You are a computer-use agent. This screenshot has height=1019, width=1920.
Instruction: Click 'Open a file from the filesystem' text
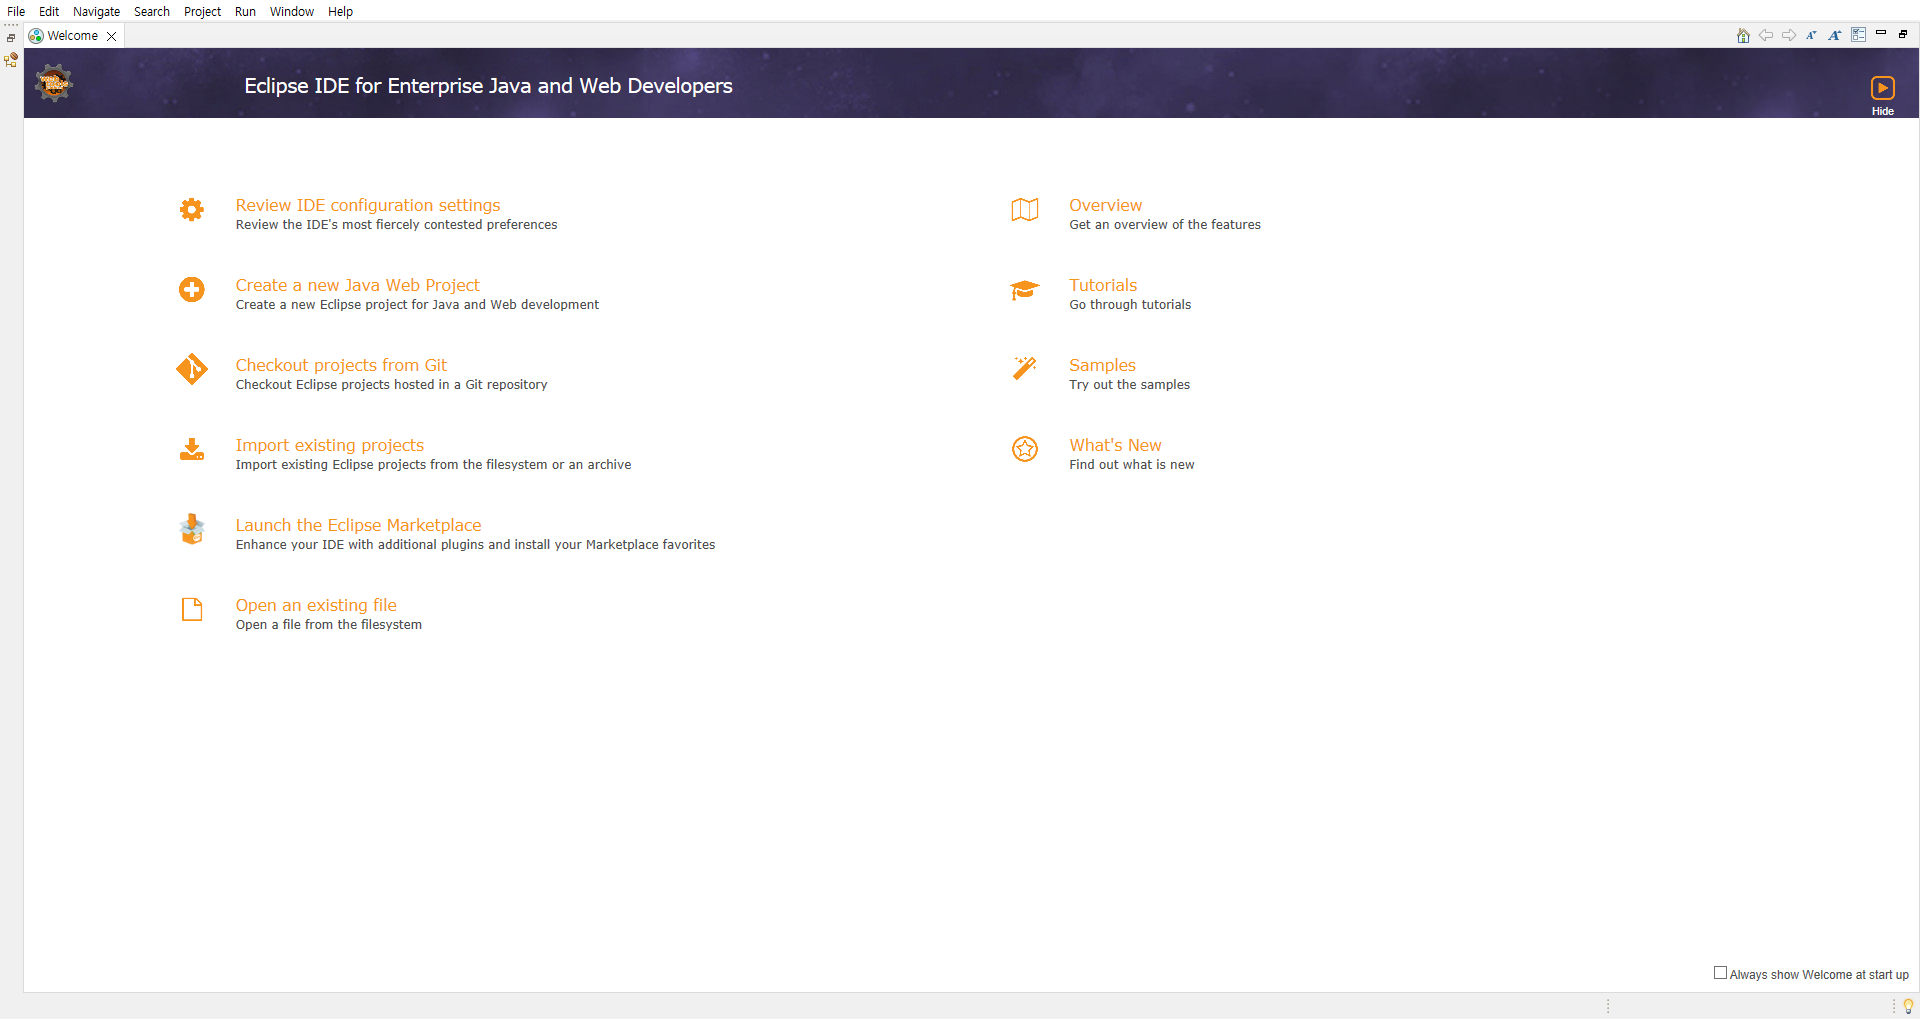click(328, 625)
